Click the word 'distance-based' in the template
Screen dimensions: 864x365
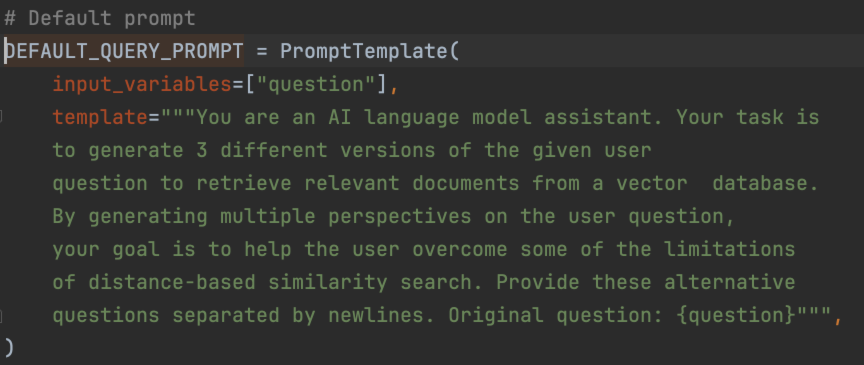[172, 283]
